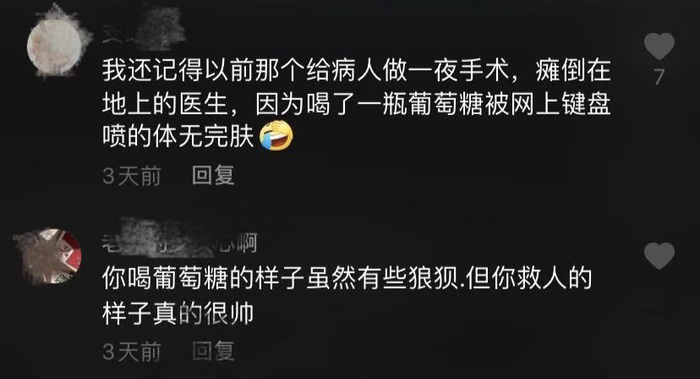Click the like count 7
The height and width of the screenshot is (379, 700).
click(x=659, y=77)
